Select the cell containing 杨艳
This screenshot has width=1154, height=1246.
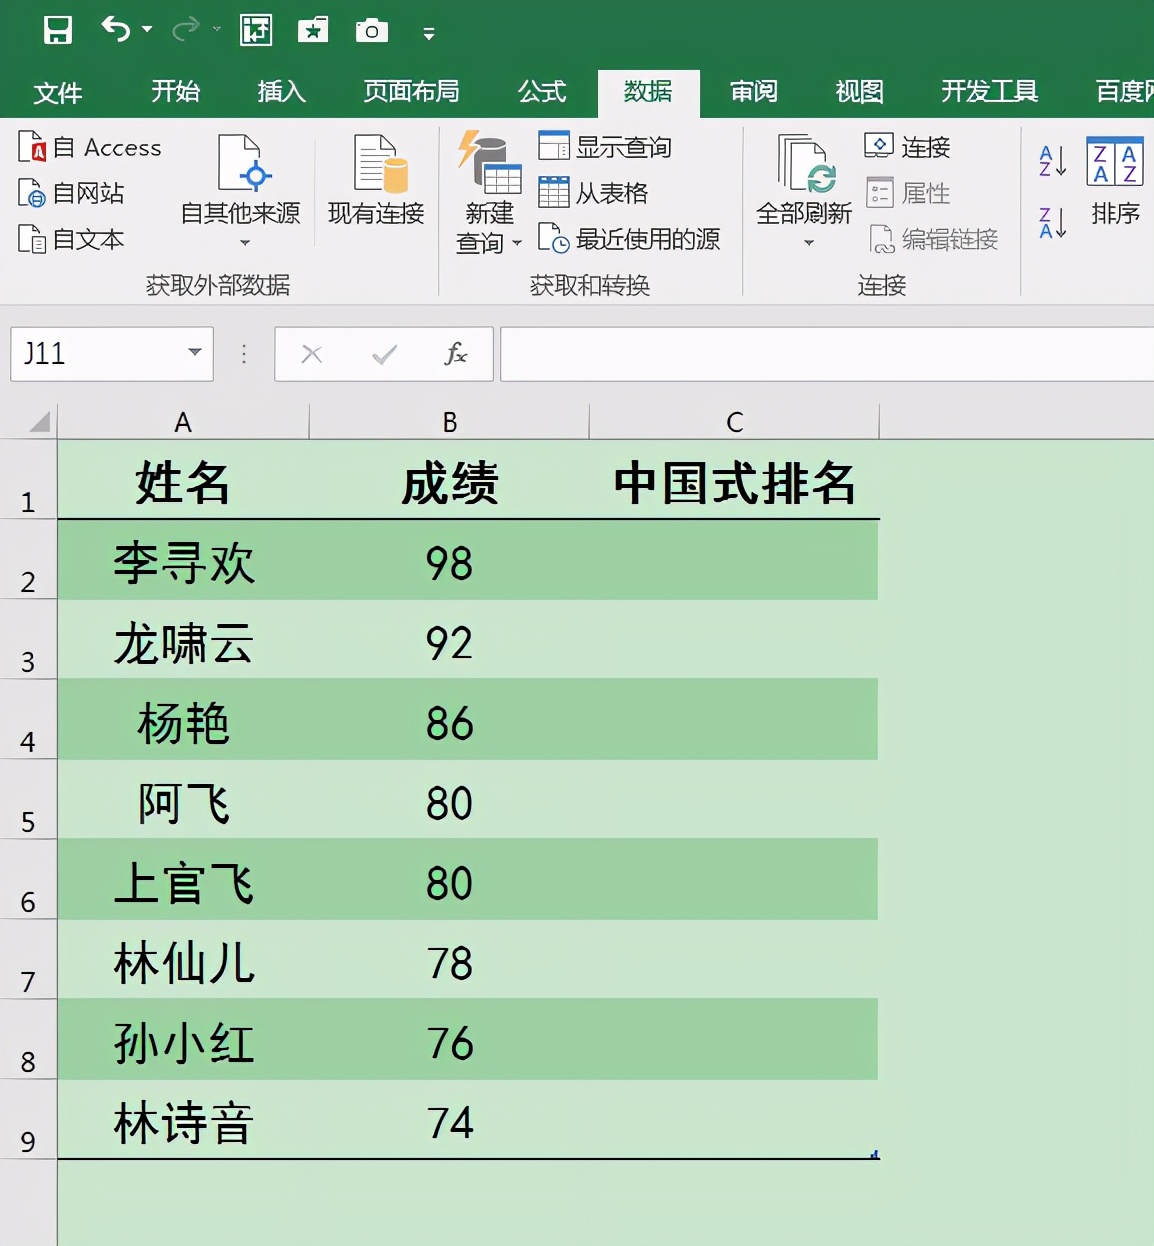click(x=183, y=721)
